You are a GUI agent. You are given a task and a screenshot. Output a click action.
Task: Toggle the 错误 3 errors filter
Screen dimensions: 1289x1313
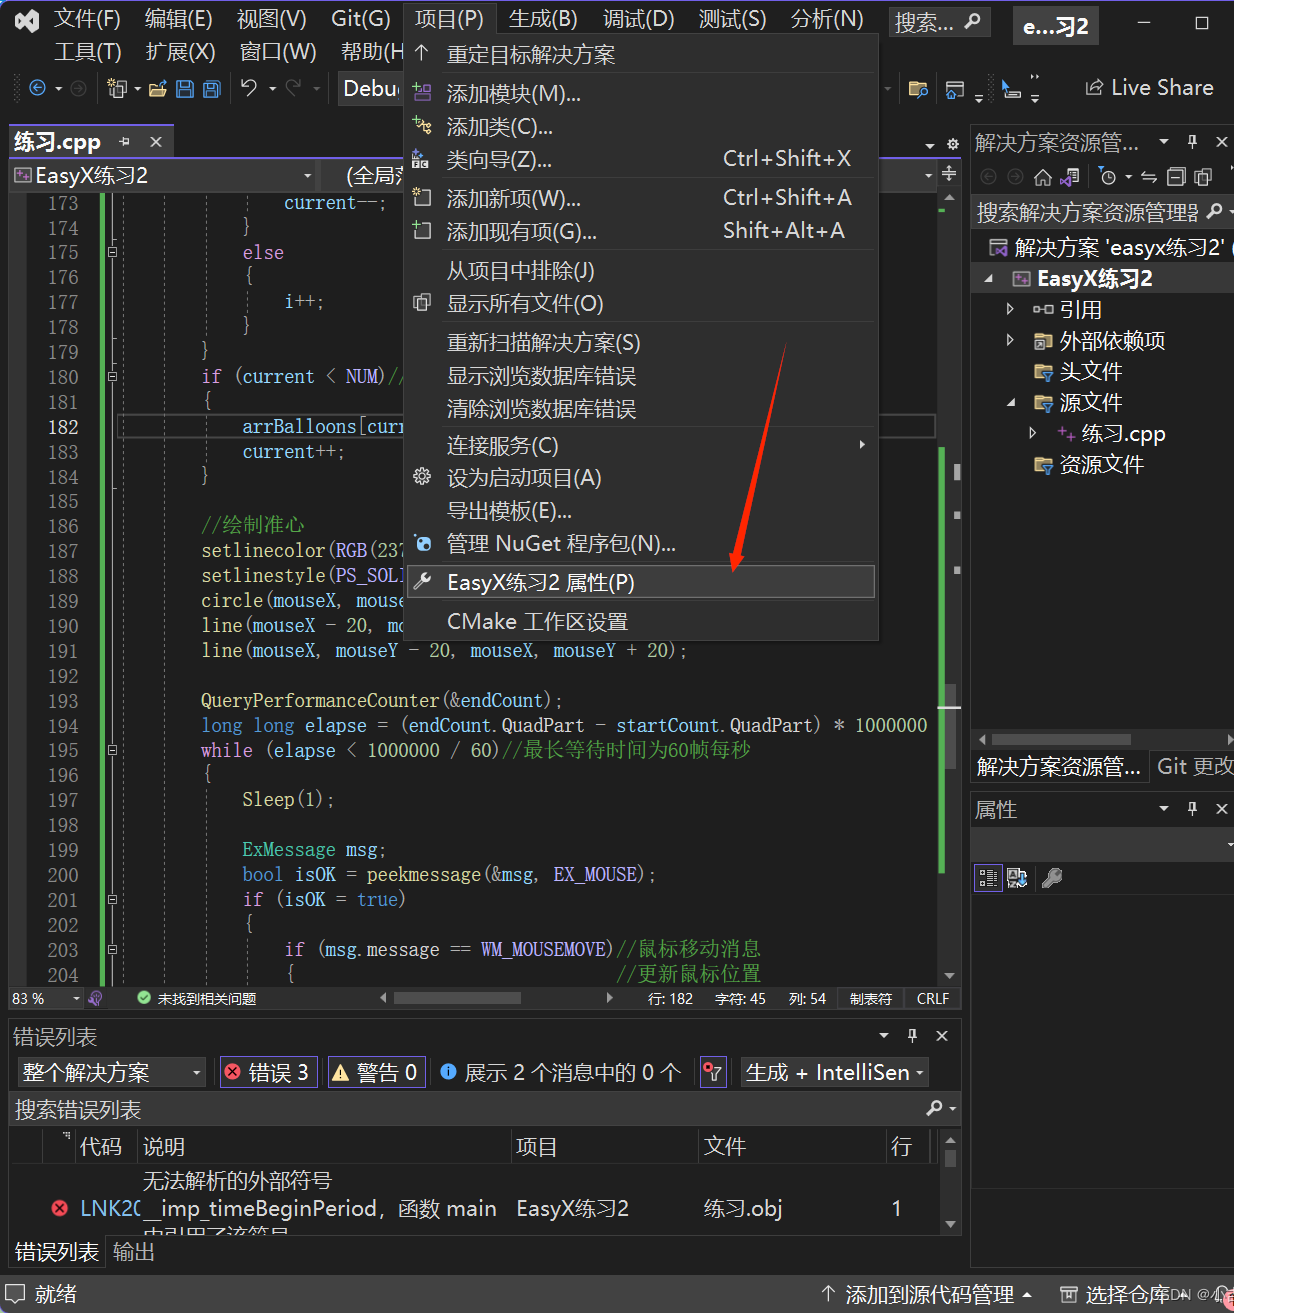[268, 1072]
